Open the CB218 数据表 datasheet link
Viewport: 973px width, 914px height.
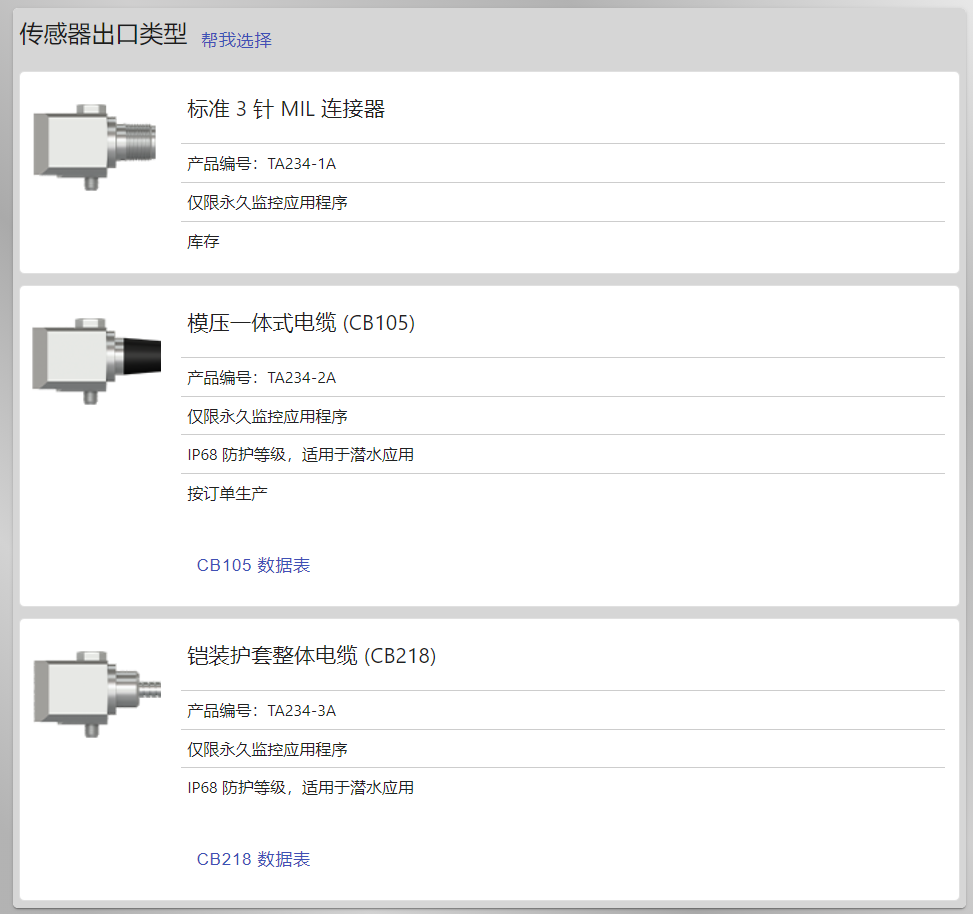[253, 859]
